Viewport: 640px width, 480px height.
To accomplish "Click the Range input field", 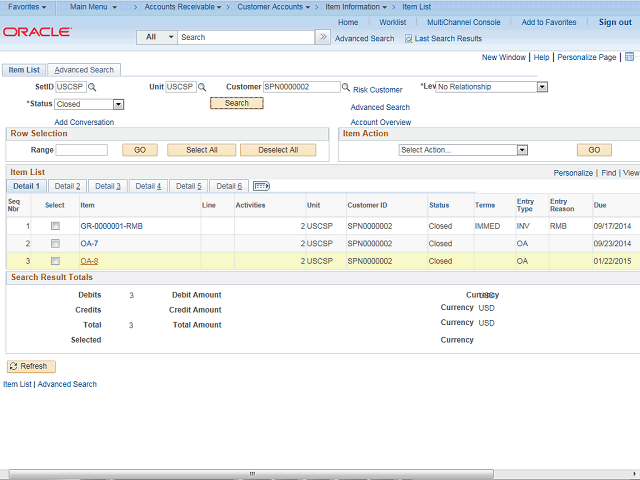I will (82, 150).
